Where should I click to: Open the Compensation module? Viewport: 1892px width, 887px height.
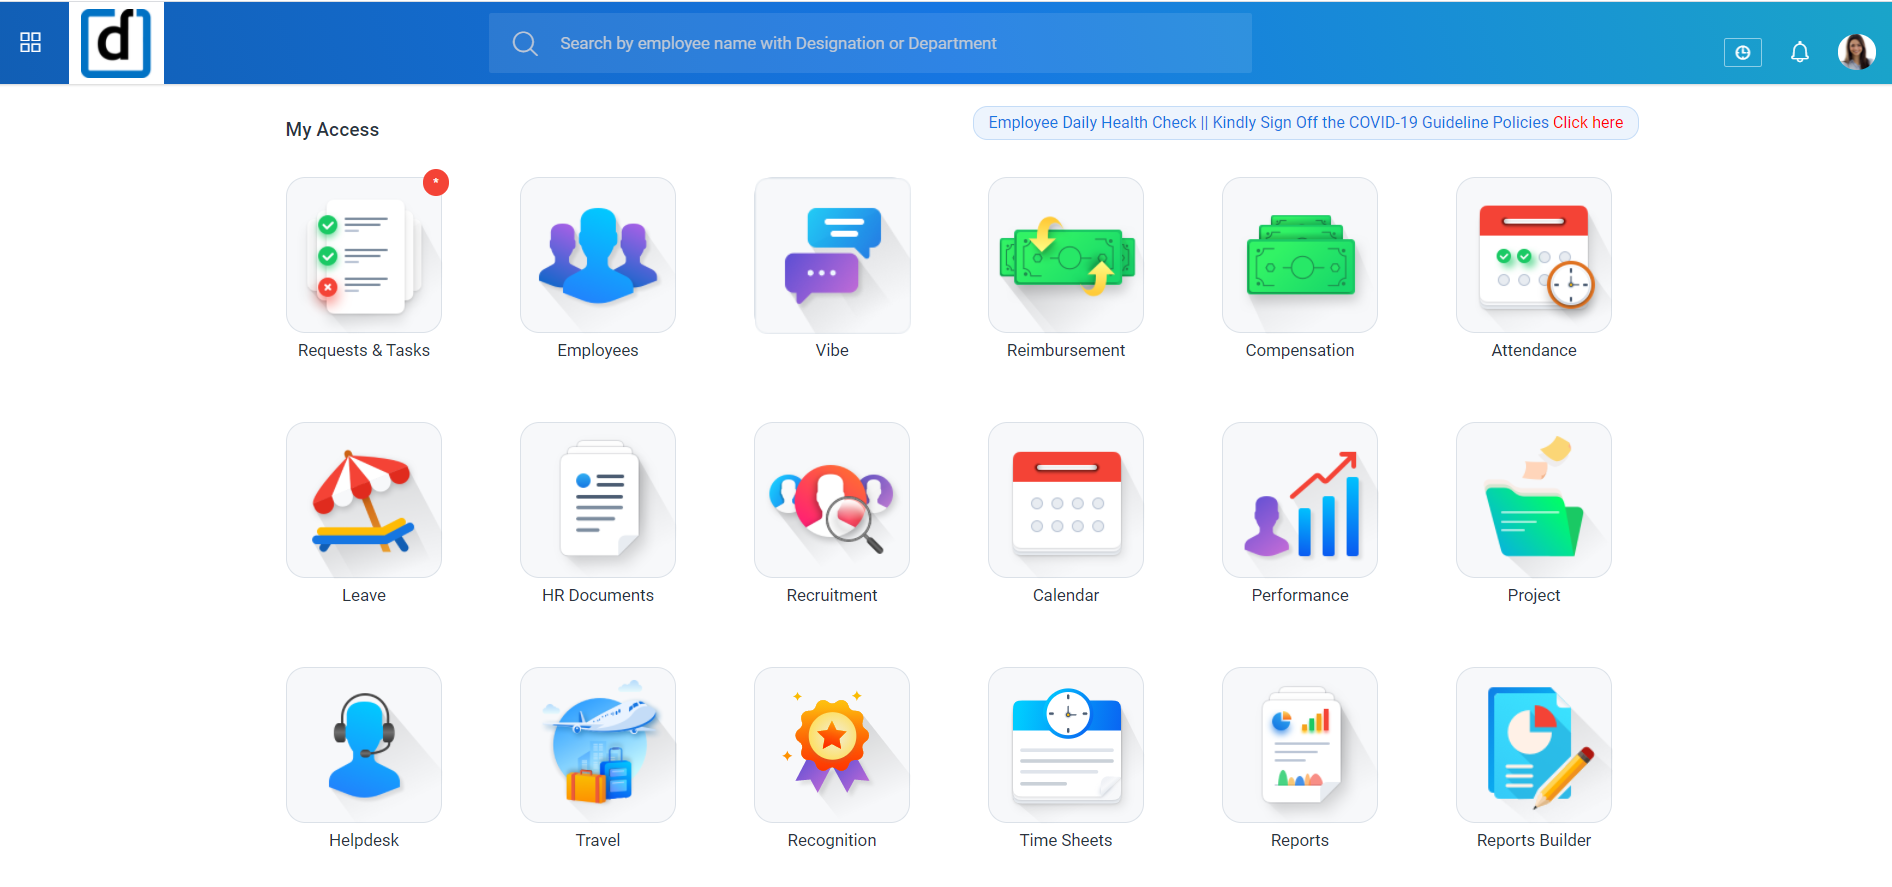(x=1300, y=256)
